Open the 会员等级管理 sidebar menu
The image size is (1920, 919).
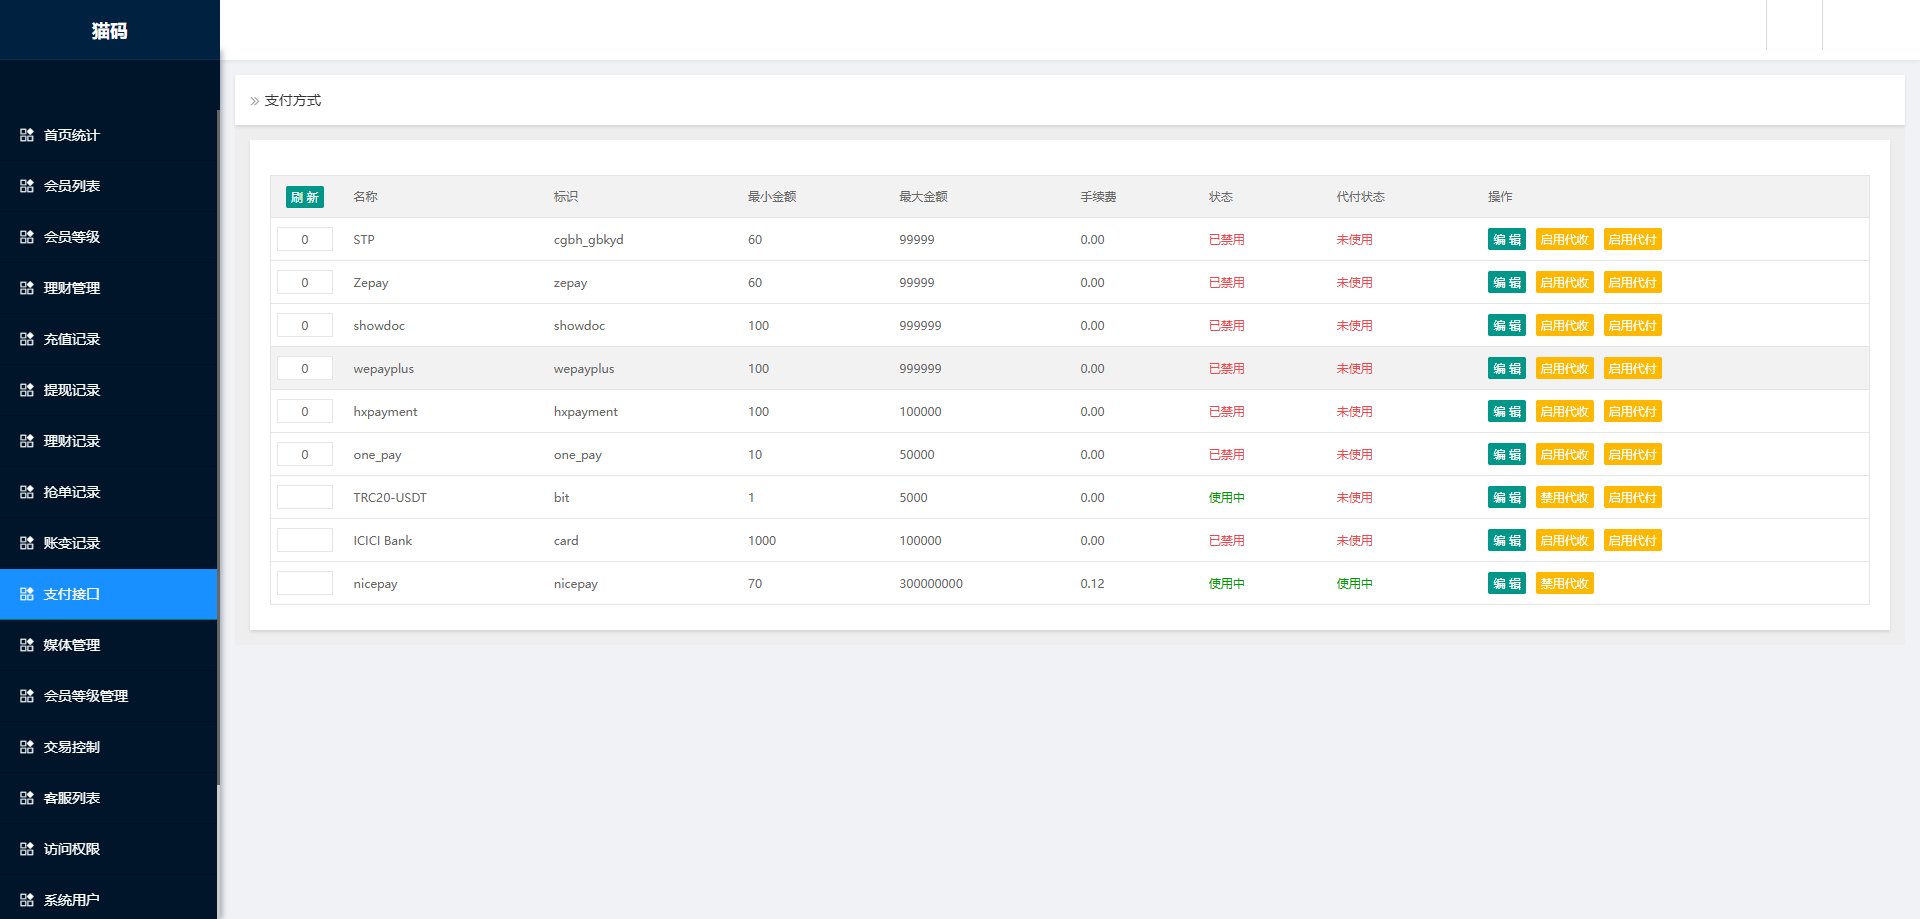(x=86, y=696)
